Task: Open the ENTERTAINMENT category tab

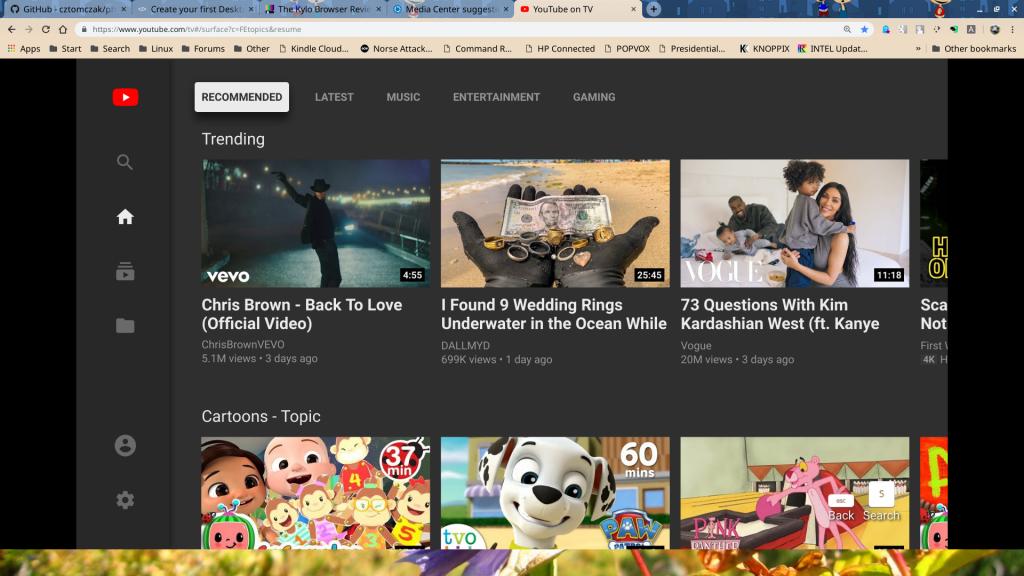Action: click(496, 97)
